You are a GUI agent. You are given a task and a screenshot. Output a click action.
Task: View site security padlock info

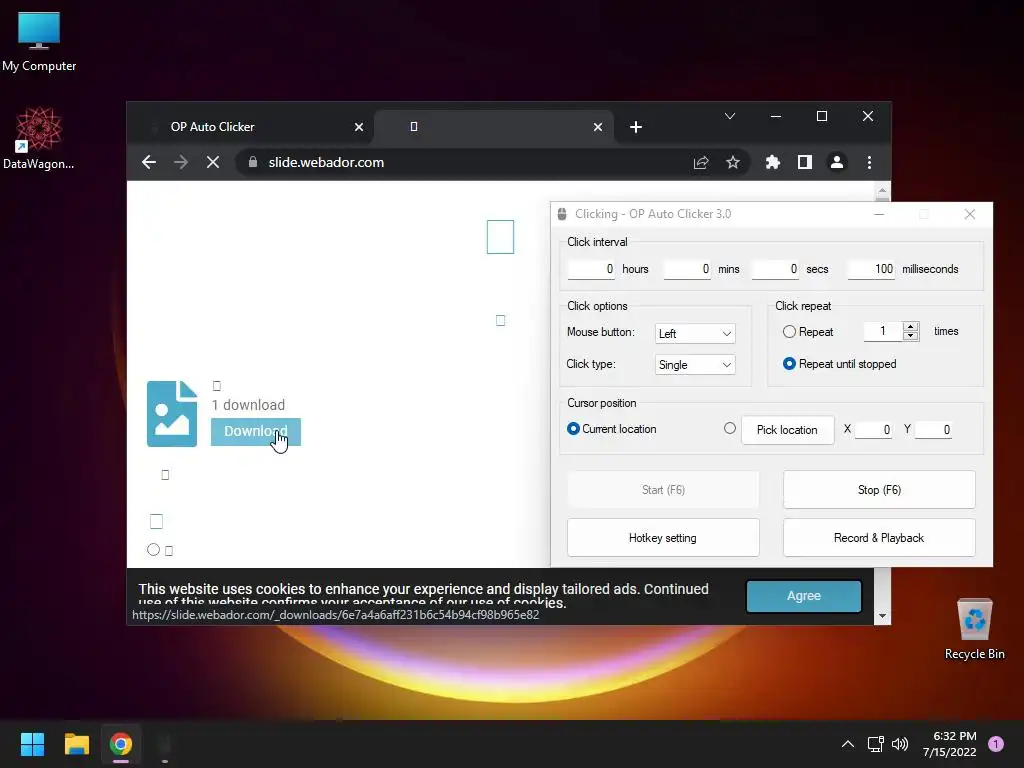pyautogui.click(x=253, y=162)
